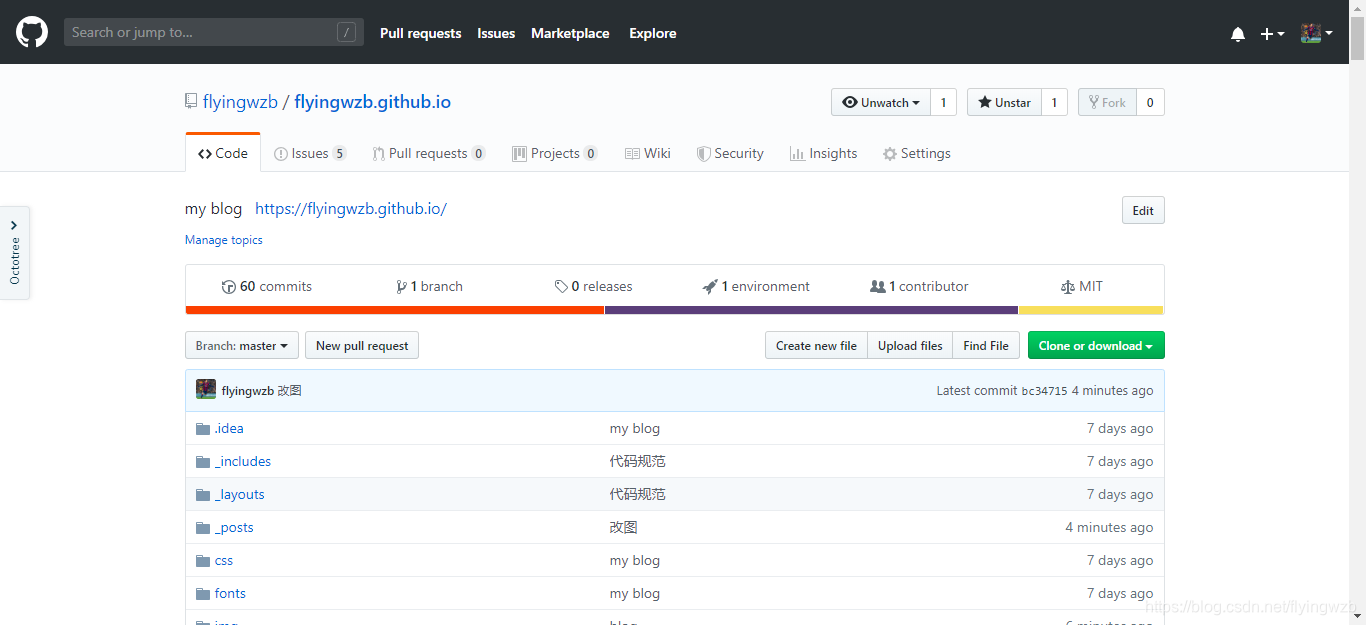
Task: Switch to the Pull requests repo tab
Action: pos(429,153)
